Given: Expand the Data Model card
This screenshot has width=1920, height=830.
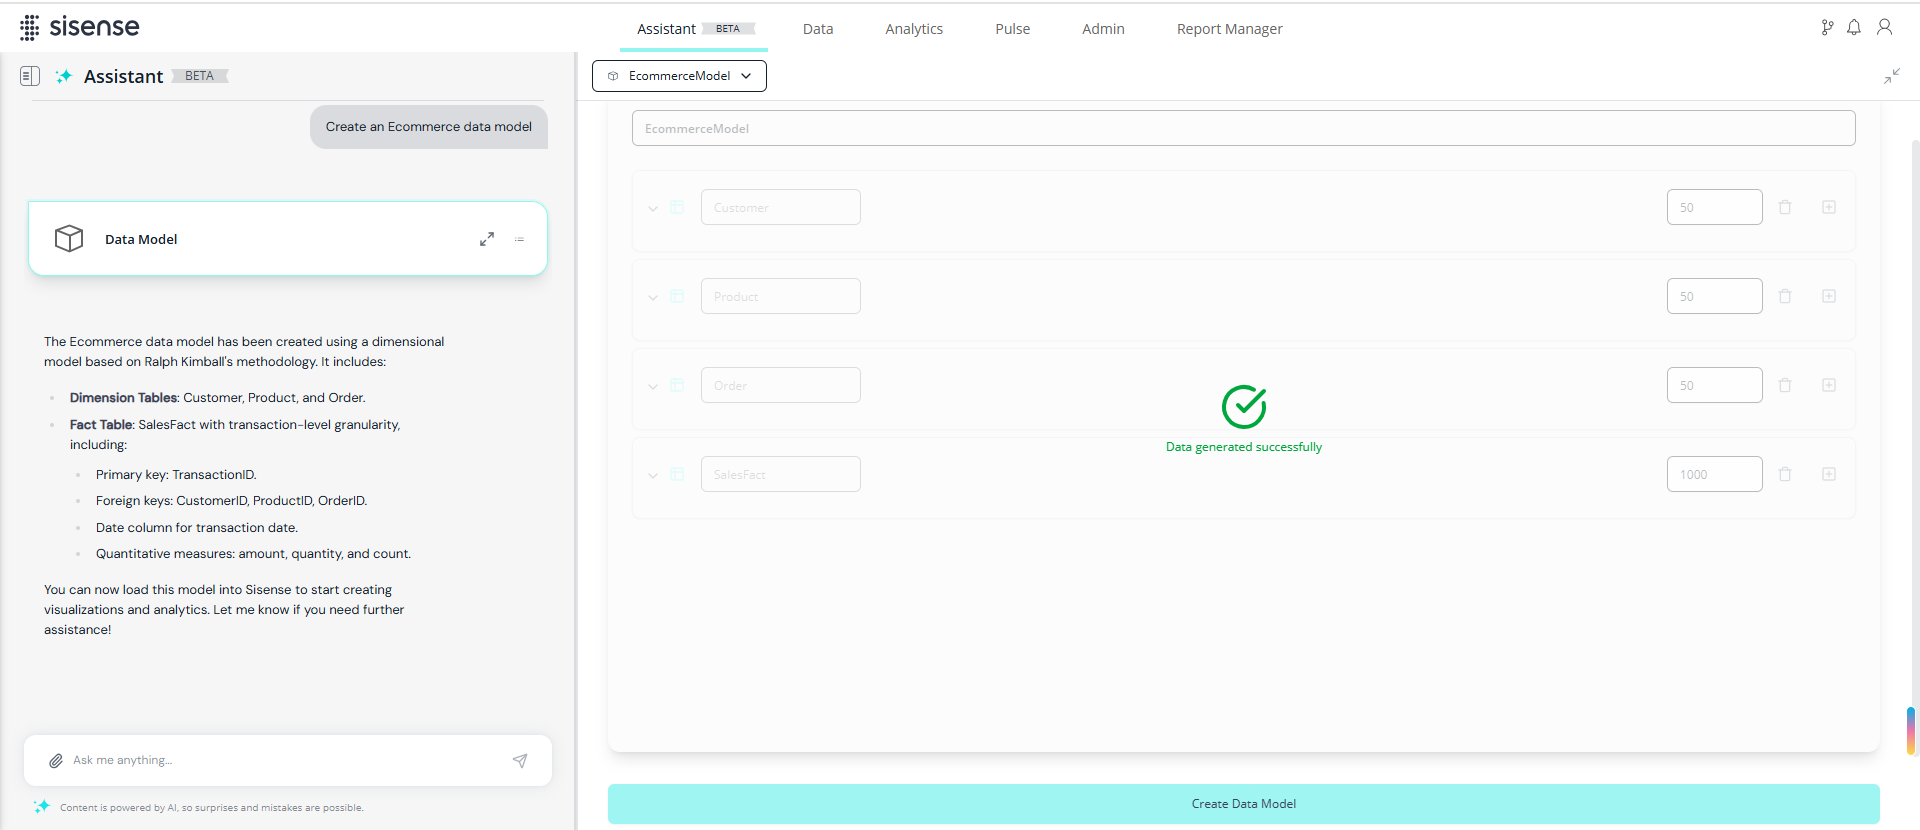Looking at the screenshot, I should (487, 239).
